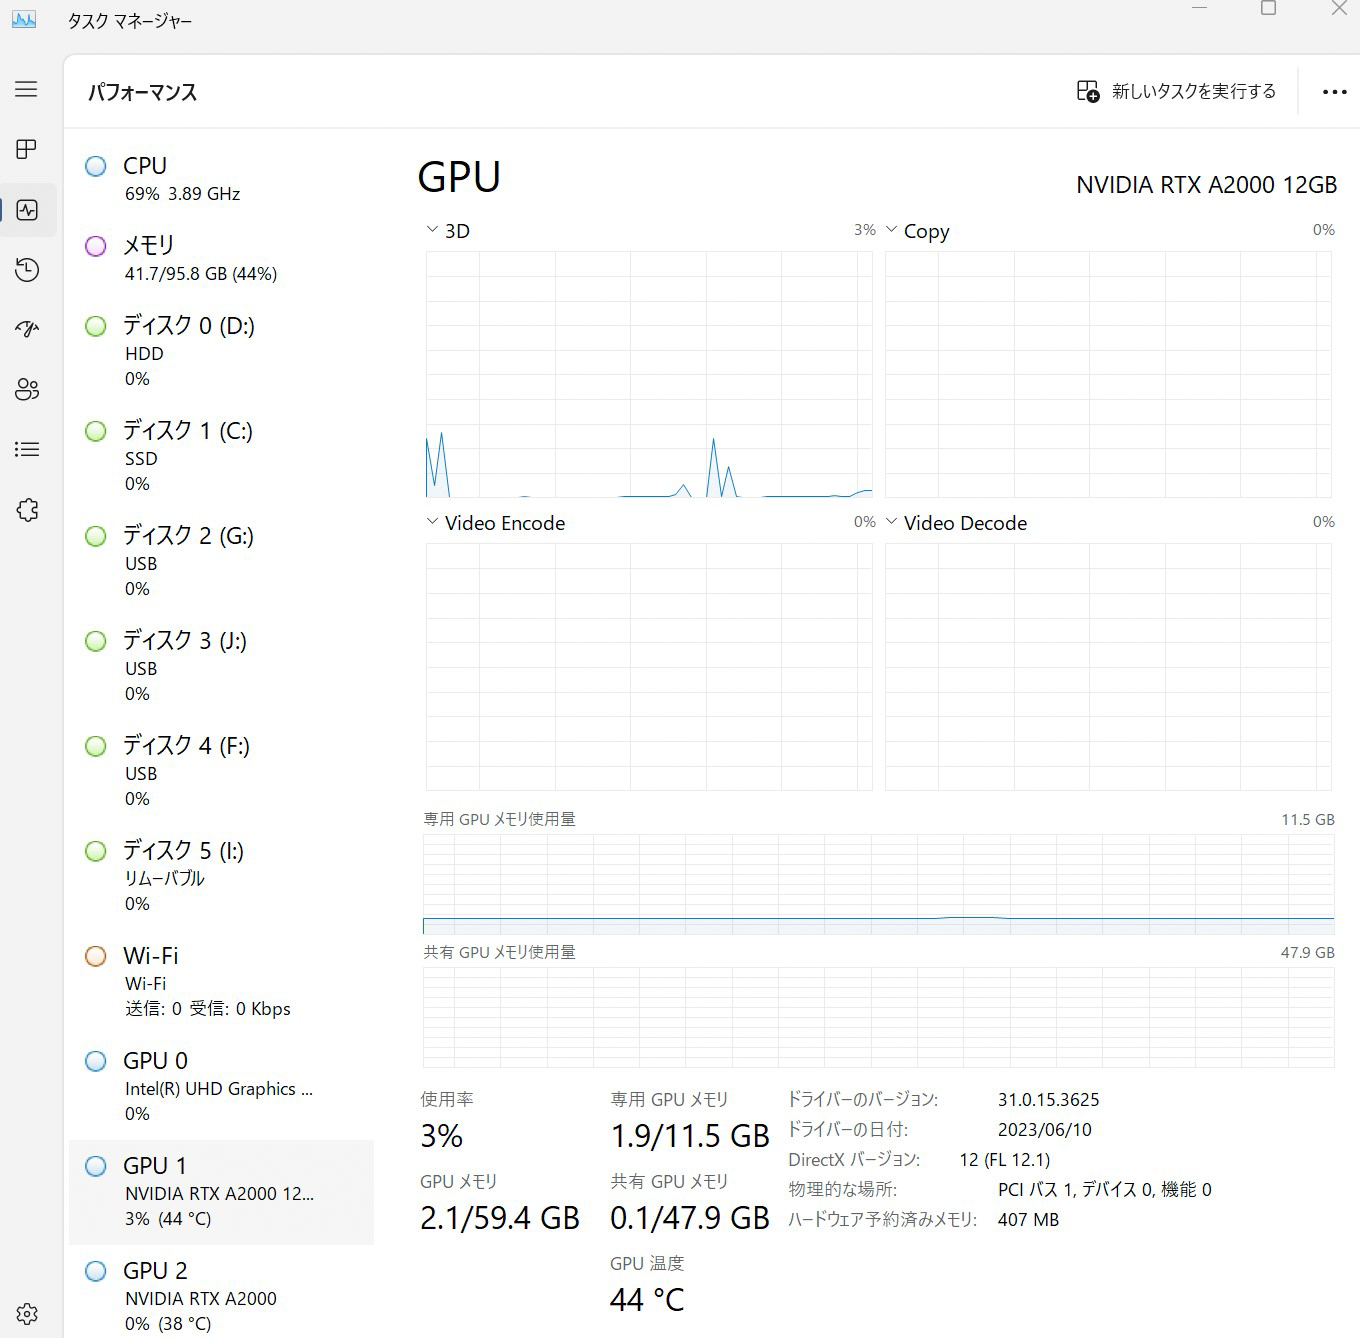Select ディスク 2 (G:) USB entry
Screen dimensions: 1360x1338
pyautogui.click(x=221, y=561)
